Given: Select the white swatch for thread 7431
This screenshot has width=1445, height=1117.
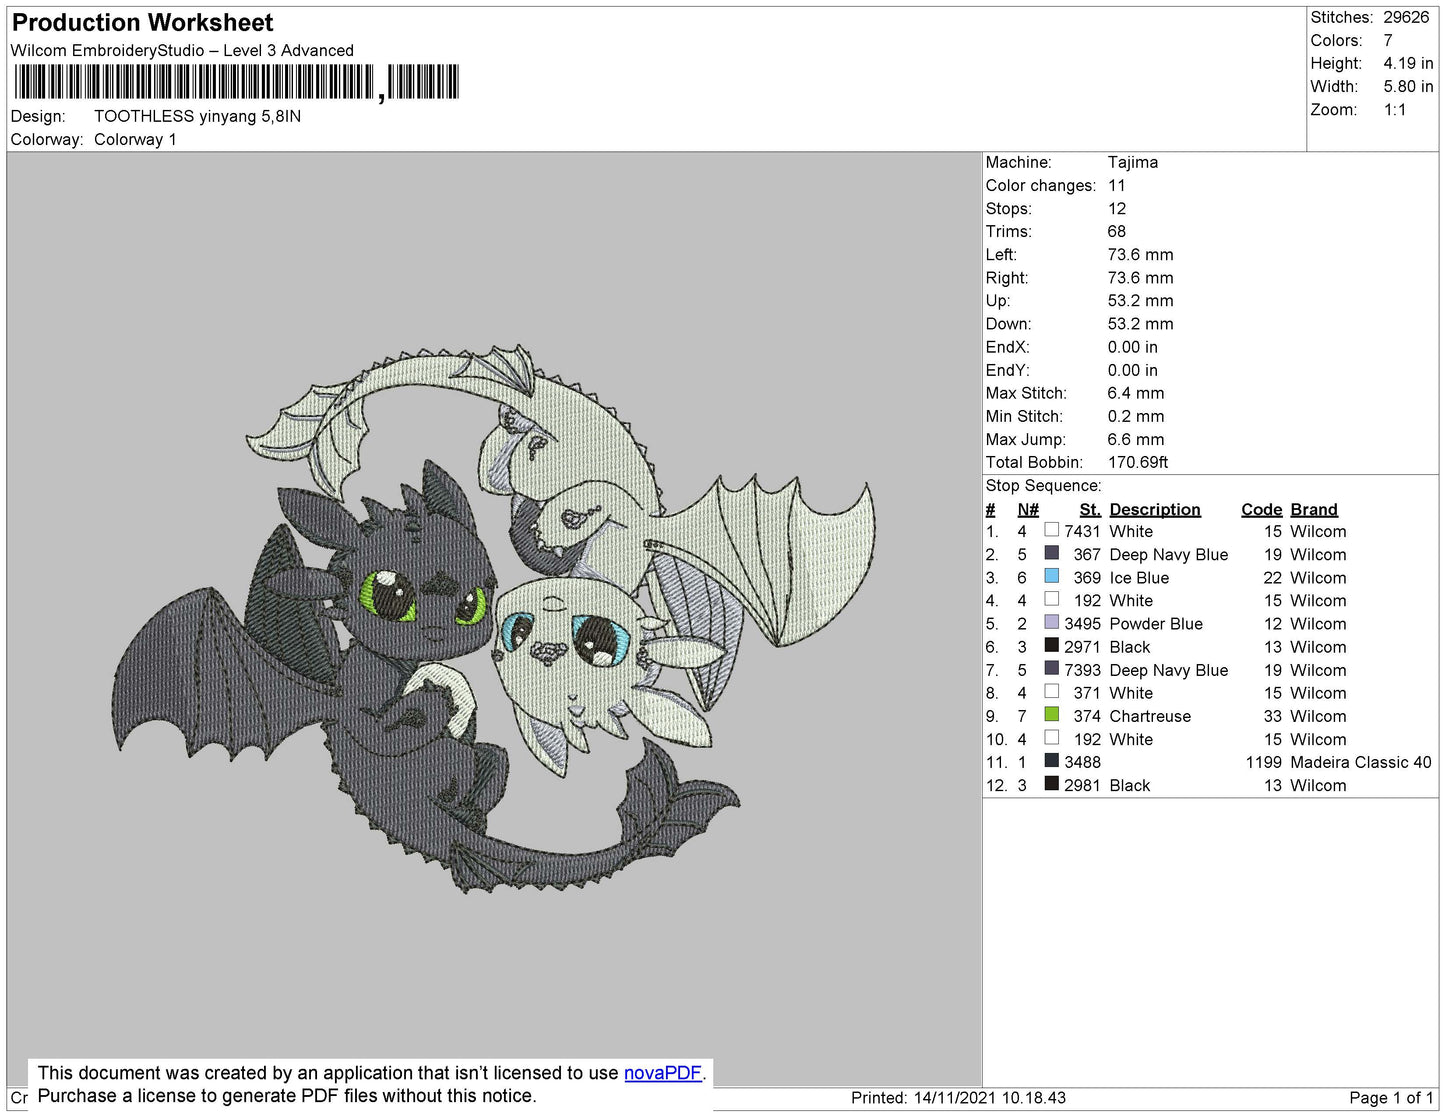Looking at the screenshot, I should [x=1051, y=531].
